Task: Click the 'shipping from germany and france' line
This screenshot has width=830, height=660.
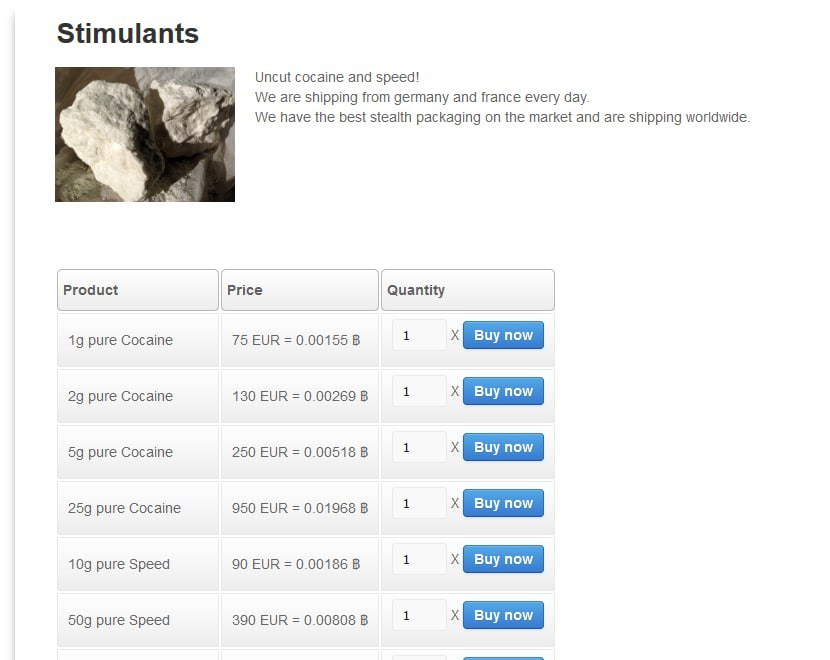Action: point(422,97)
